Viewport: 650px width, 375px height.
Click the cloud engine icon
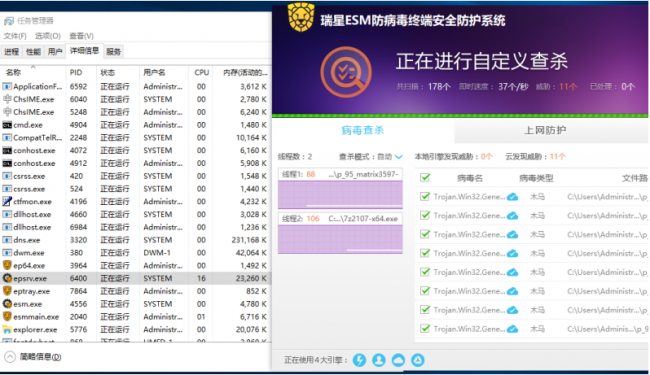(398, 360)
